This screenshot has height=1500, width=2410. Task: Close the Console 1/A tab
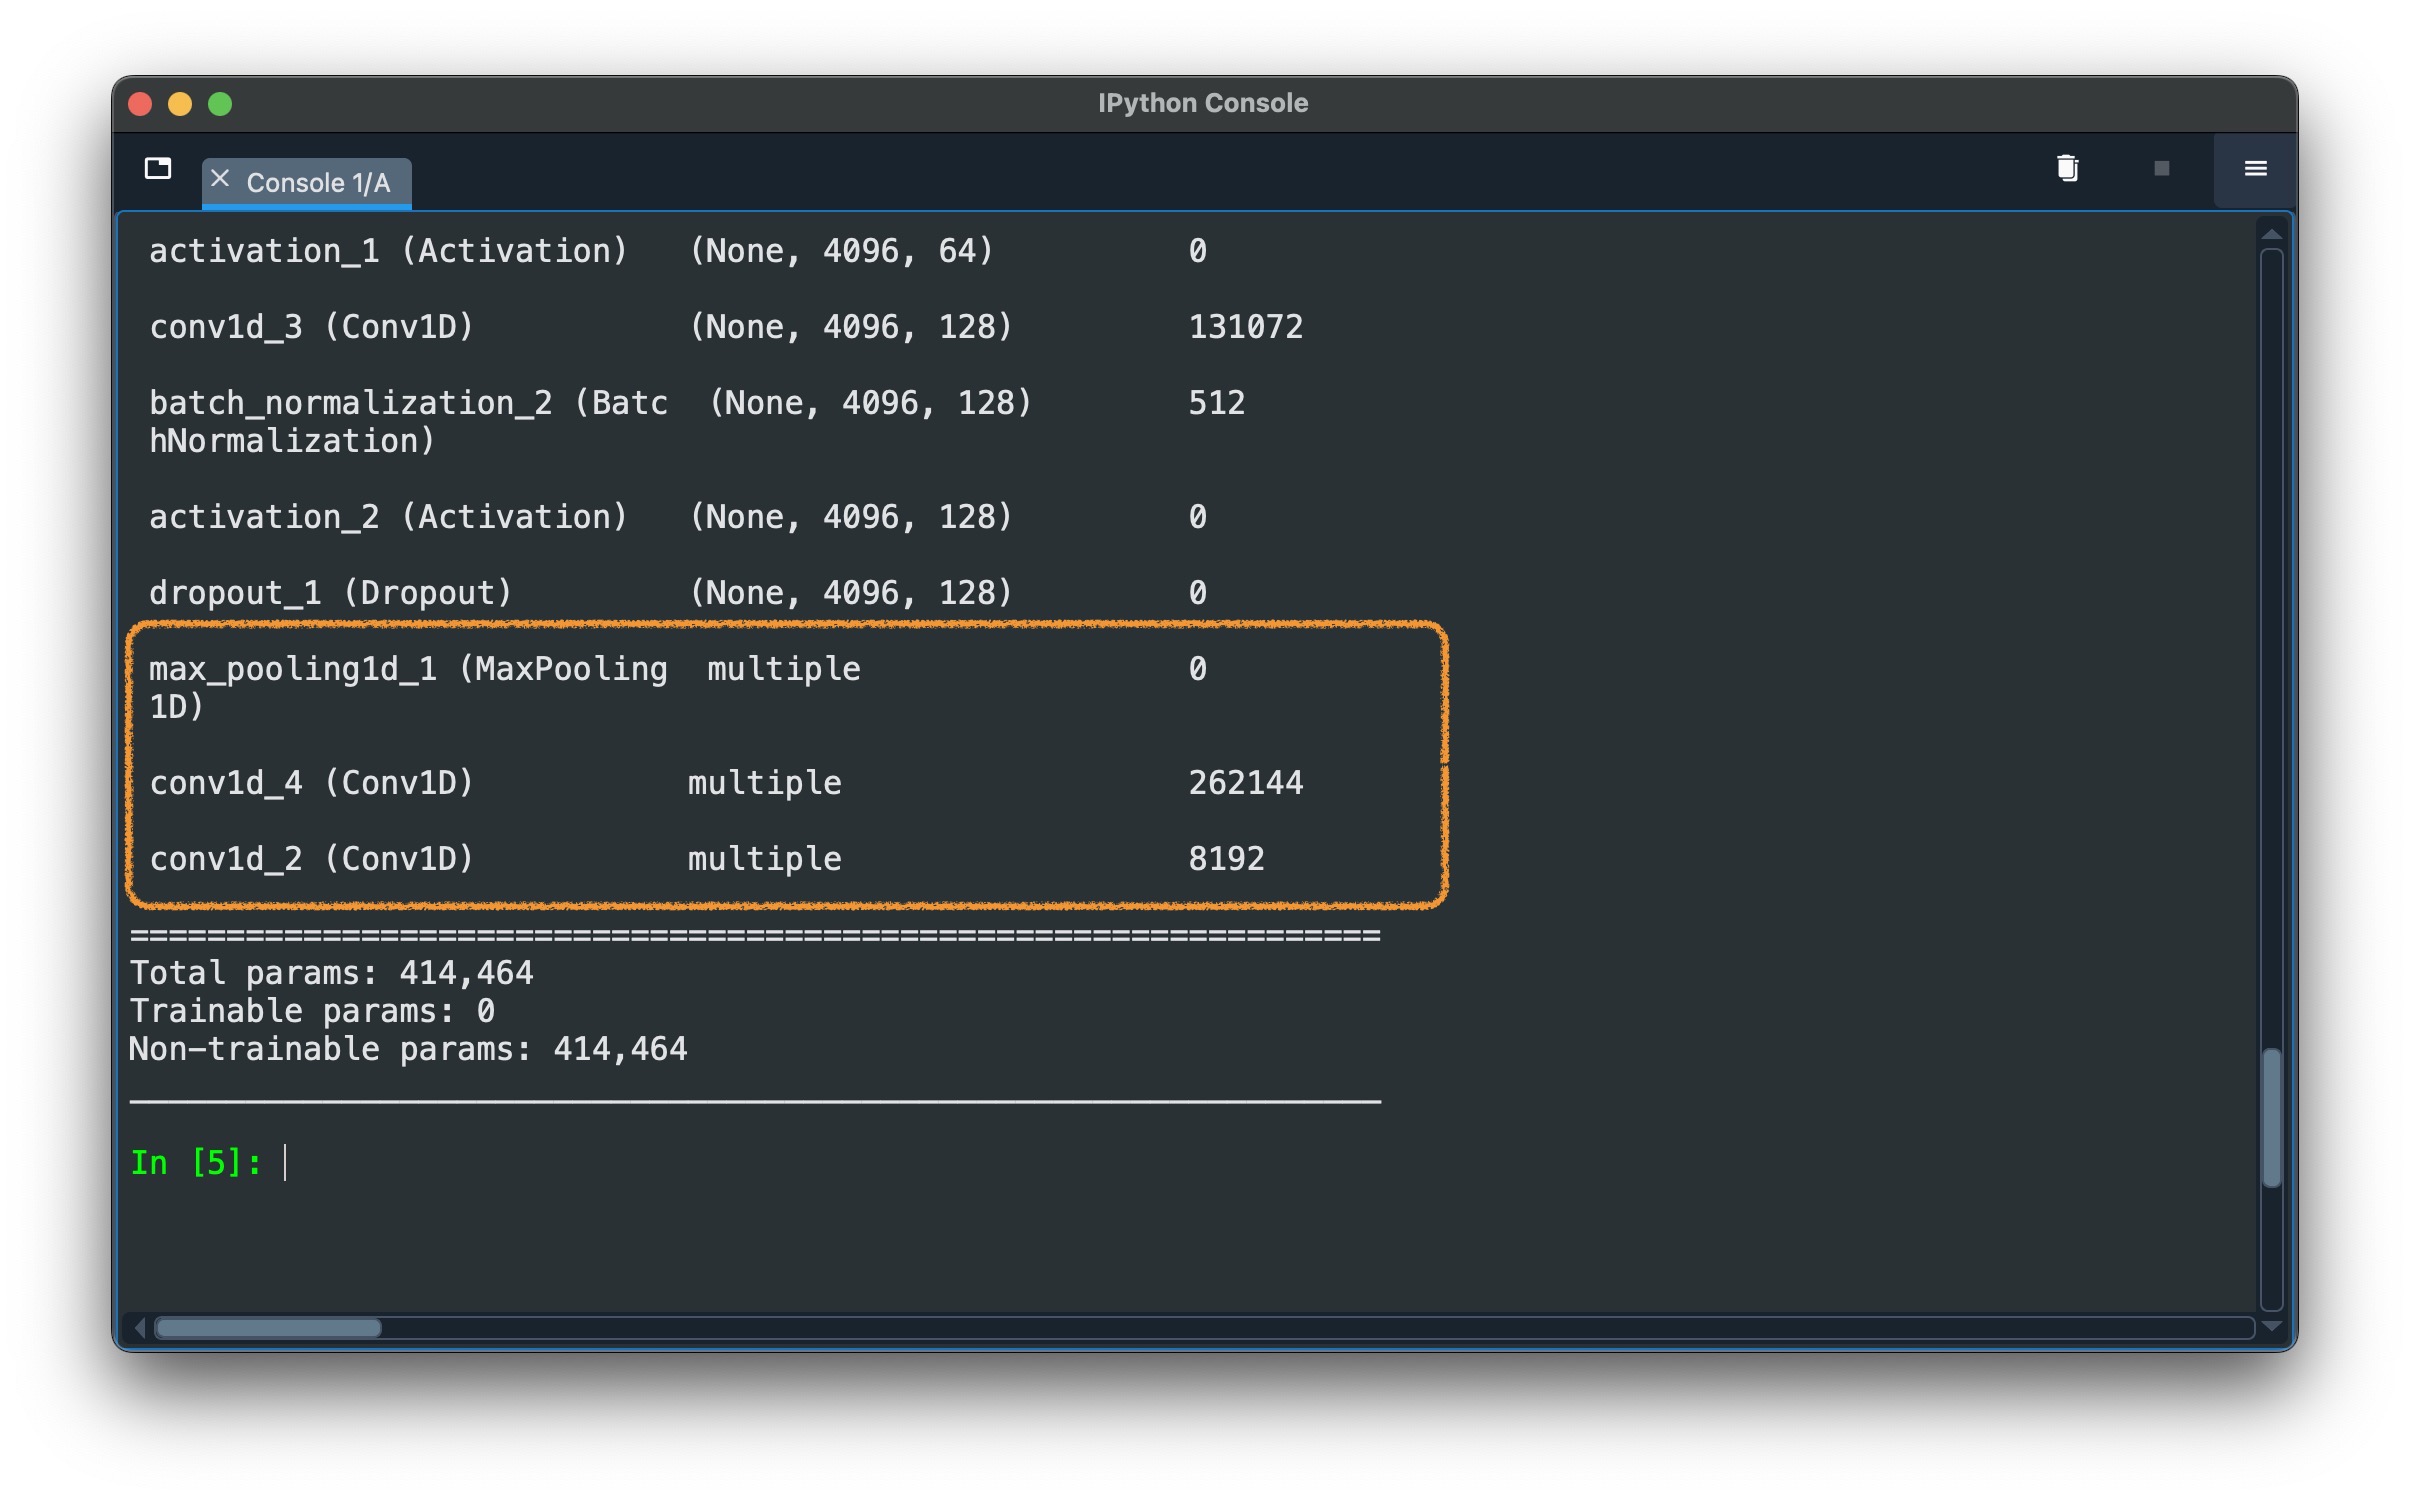point(221,179)
